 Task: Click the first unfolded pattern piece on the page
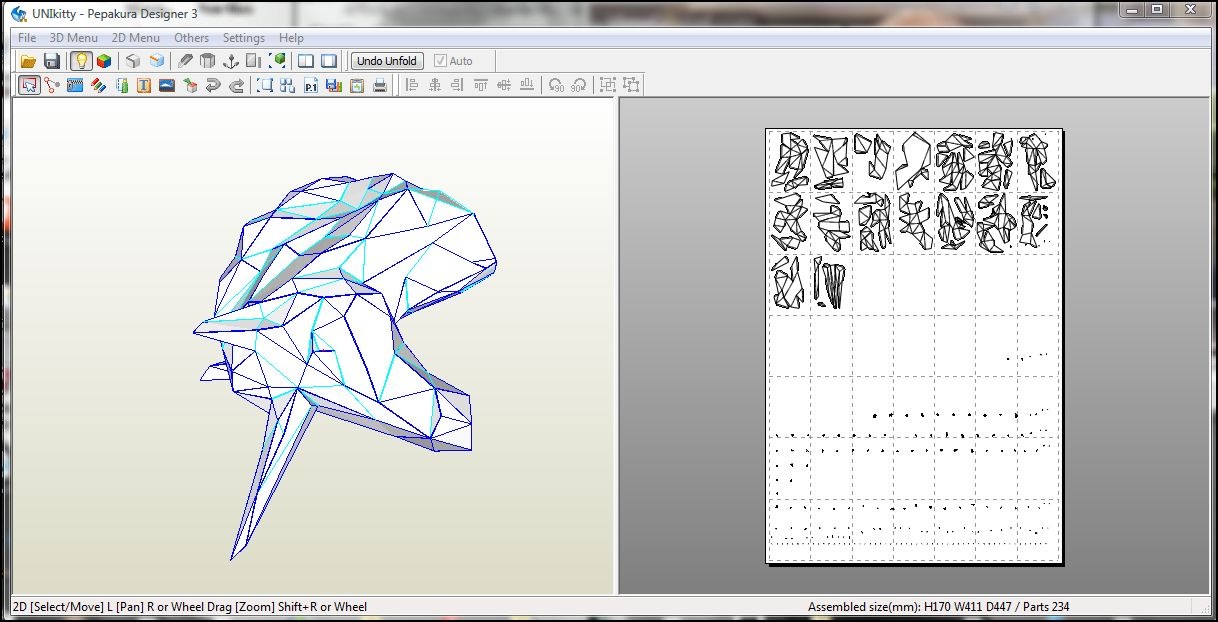792,161
